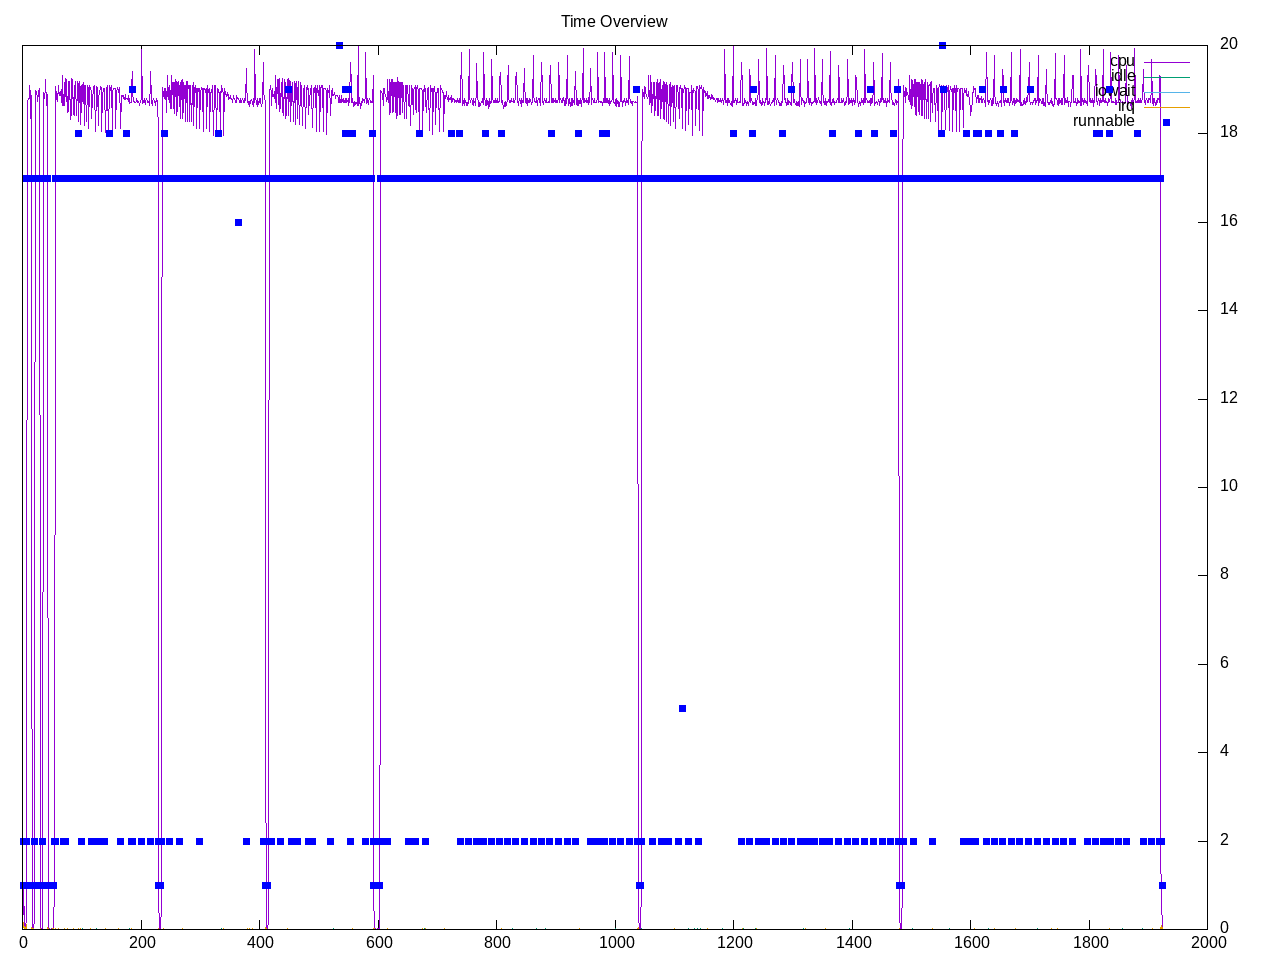Click the "Time Overview" chart title
The height and width of the screenshot is (960, 1280).
coord(614,21)
